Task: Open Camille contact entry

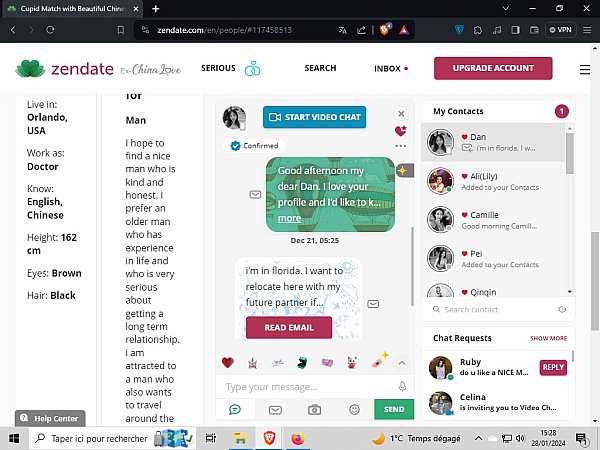Action: [493, 220]
